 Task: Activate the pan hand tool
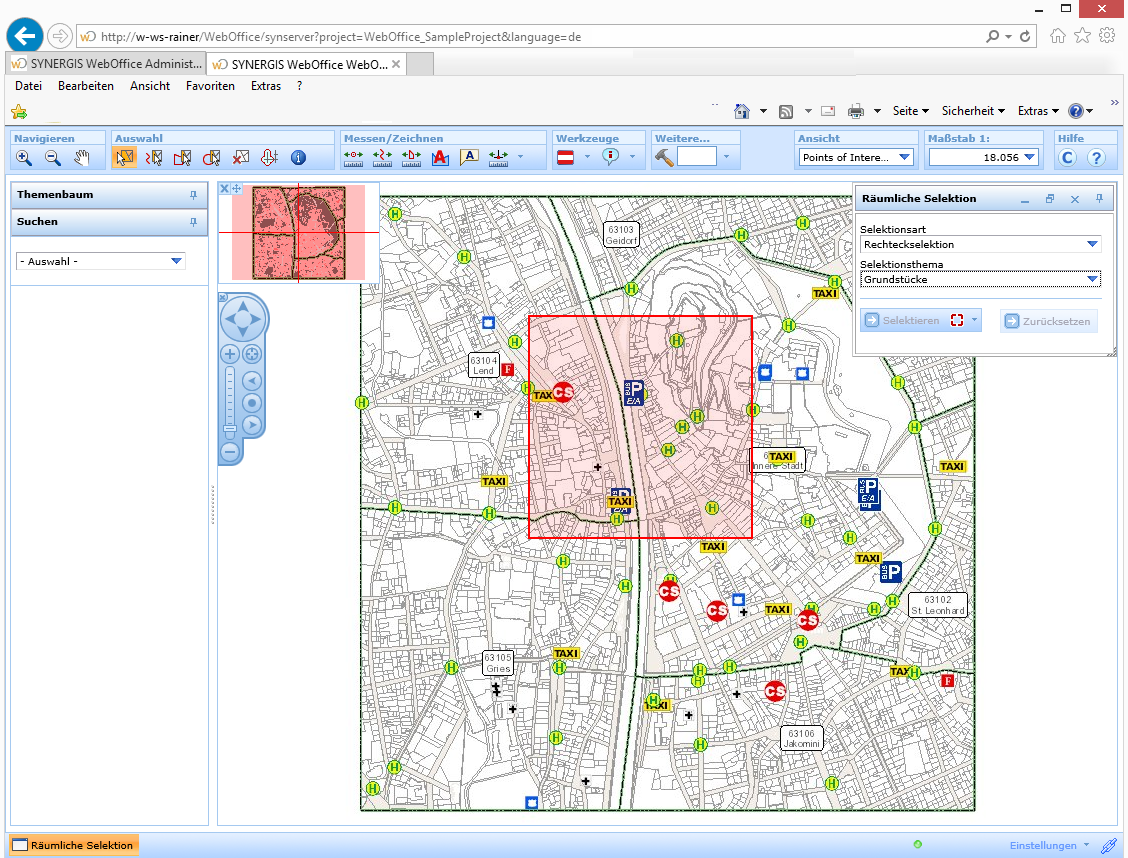tap(82, 158)
